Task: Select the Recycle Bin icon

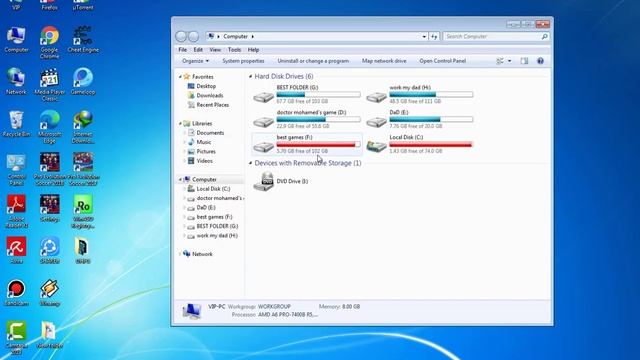Action: 16,124
